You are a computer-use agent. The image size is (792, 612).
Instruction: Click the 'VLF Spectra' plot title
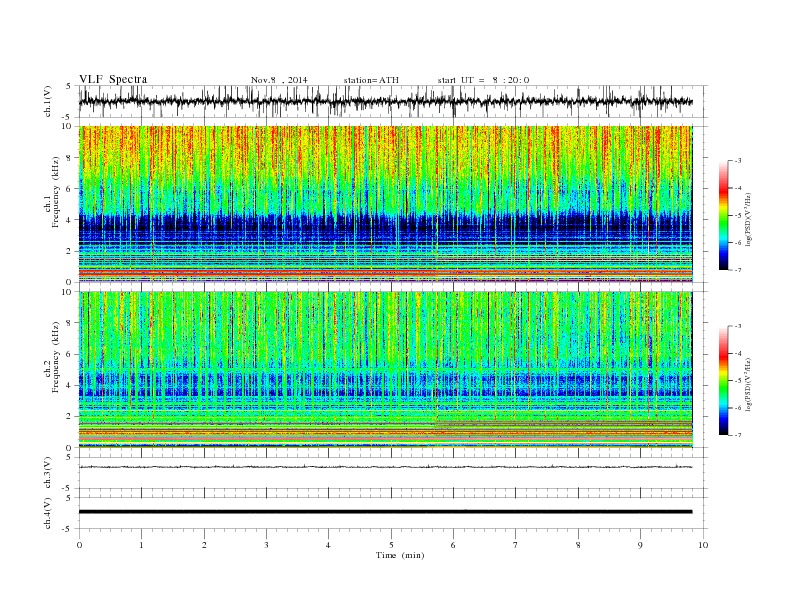tap(113, 79)
